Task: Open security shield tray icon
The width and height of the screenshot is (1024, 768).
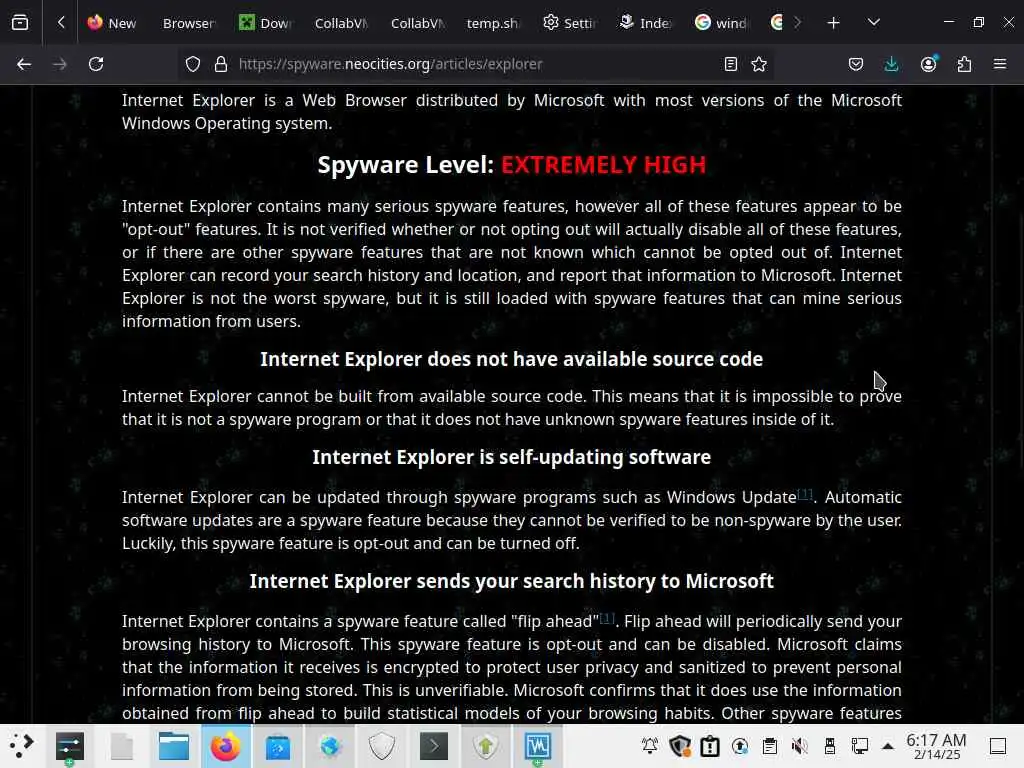Action: (x=680, y=746)
